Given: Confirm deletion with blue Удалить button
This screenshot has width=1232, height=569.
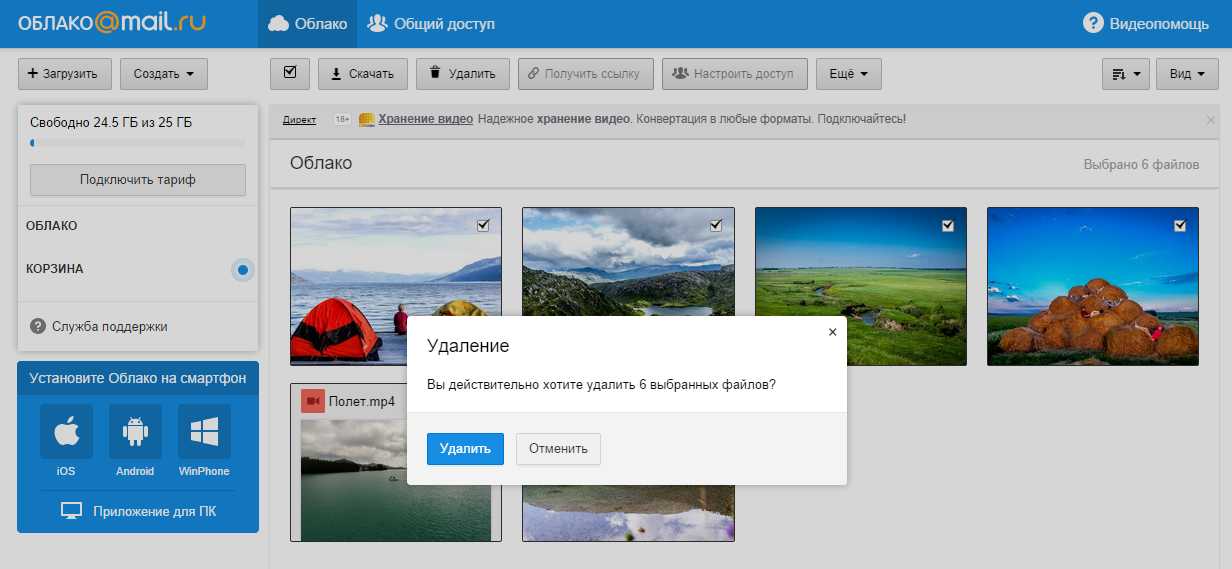Looking at the screenshot, I should tap(465, 448).
